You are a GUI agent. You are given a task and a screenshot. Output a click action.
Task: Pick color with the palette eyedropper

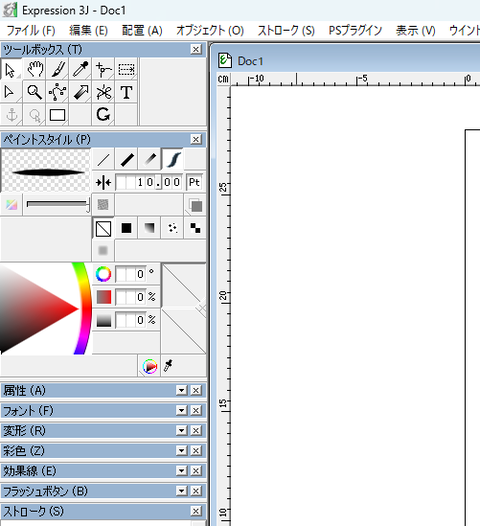click(168, 366)
